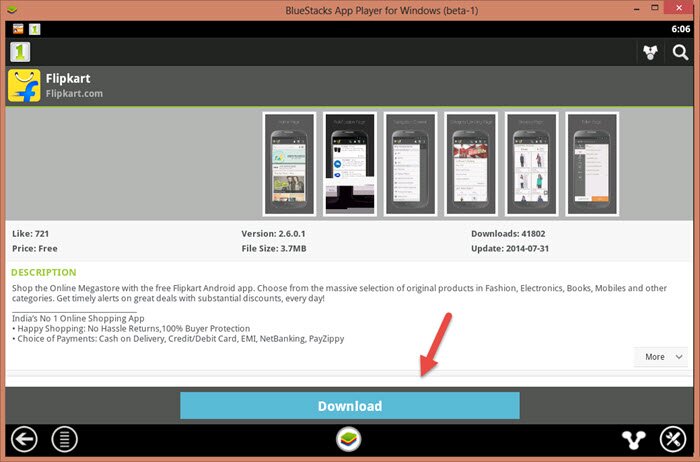Open settings wrench icon in bottom bar

673,439
